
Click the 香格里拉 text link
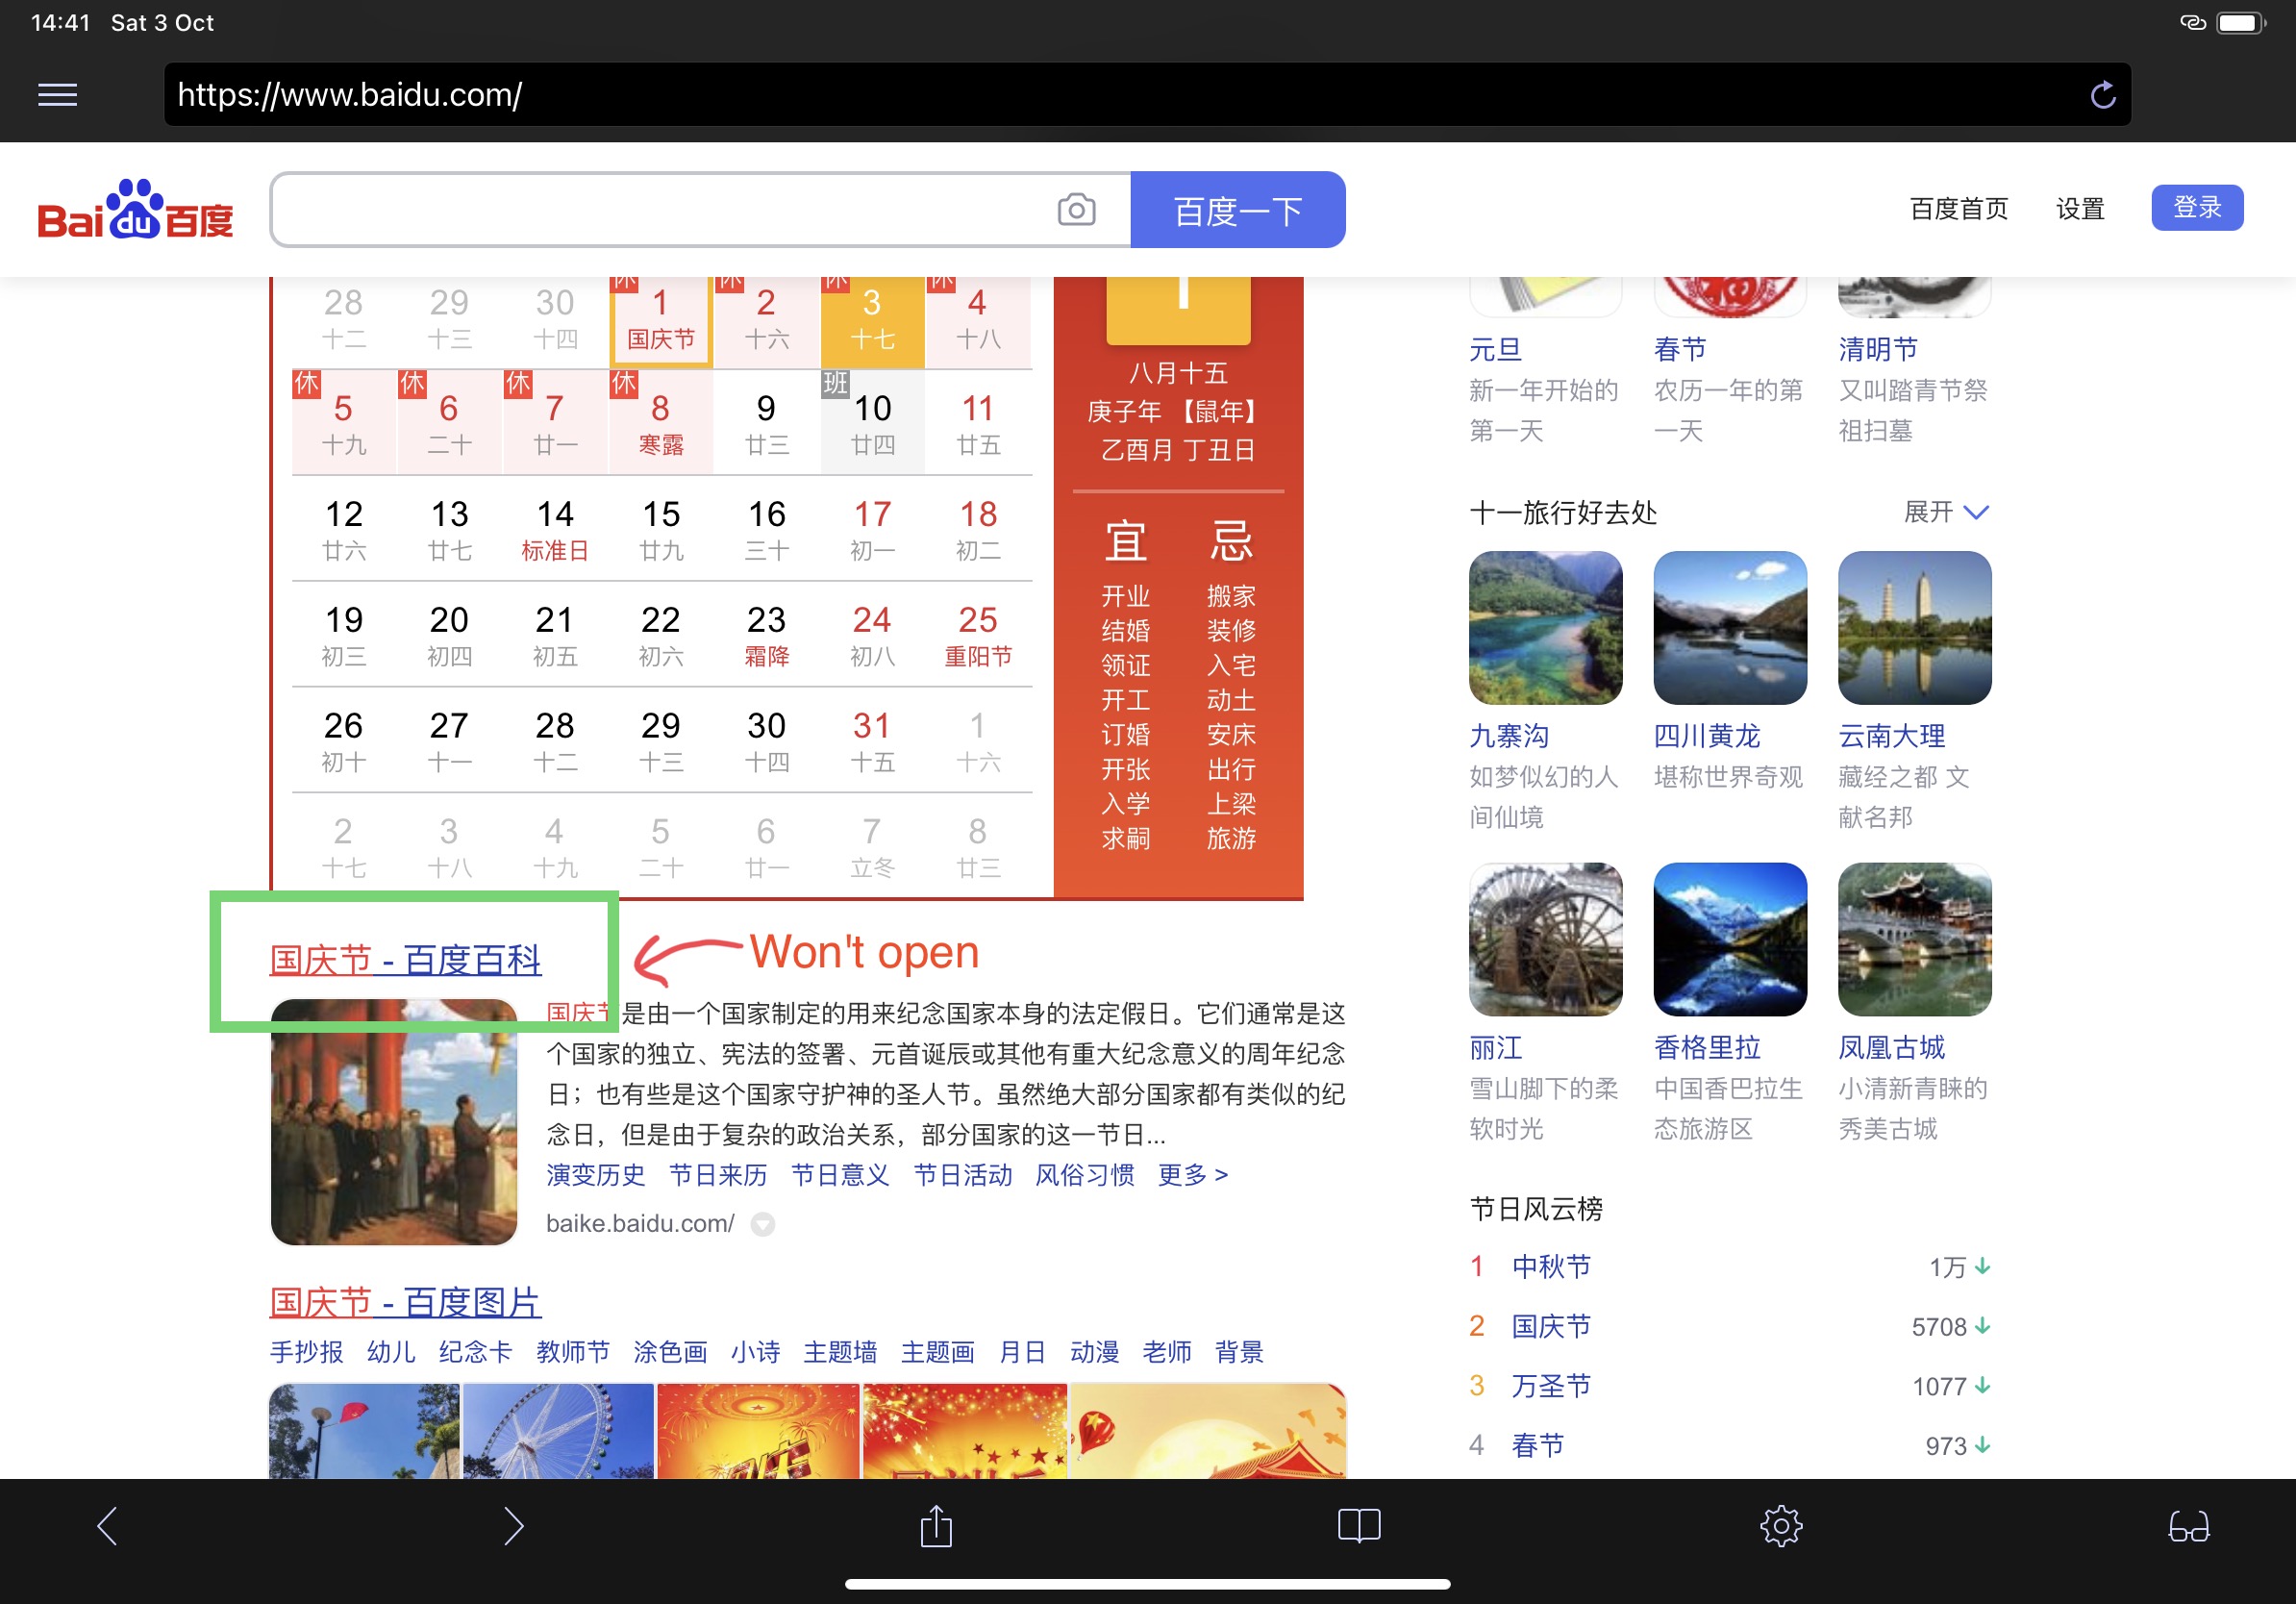(x=1707, y=1047)
